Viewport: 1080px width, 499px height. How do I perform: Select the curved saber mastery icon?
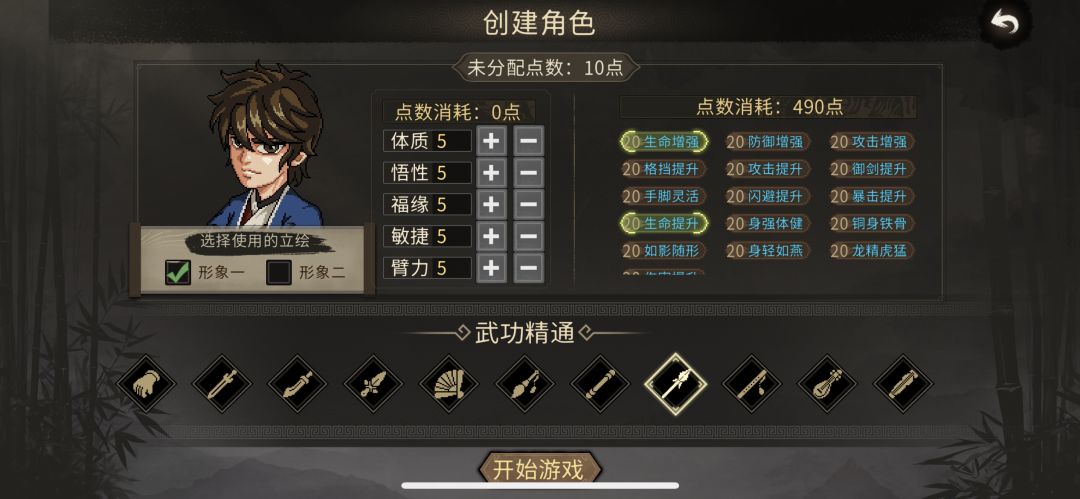(298, 385)
